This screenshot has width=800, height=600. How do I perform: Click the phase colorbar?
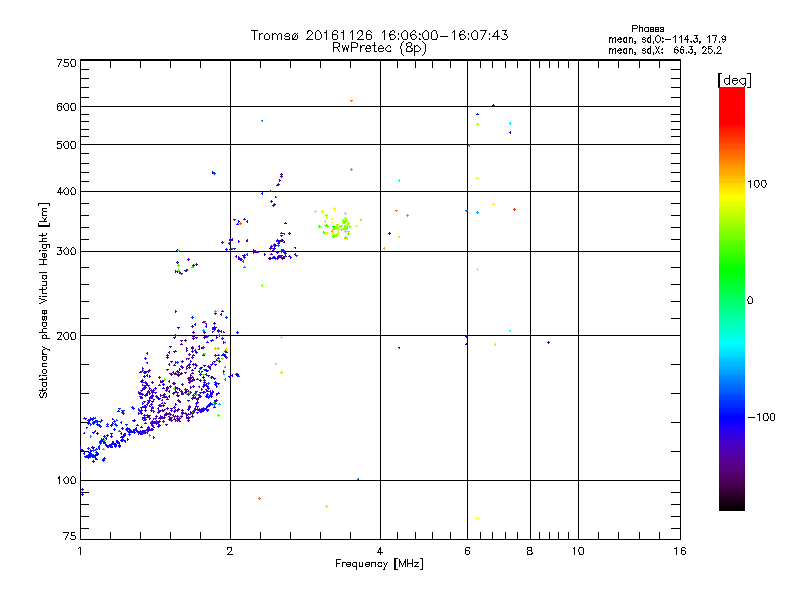[732, 298]
